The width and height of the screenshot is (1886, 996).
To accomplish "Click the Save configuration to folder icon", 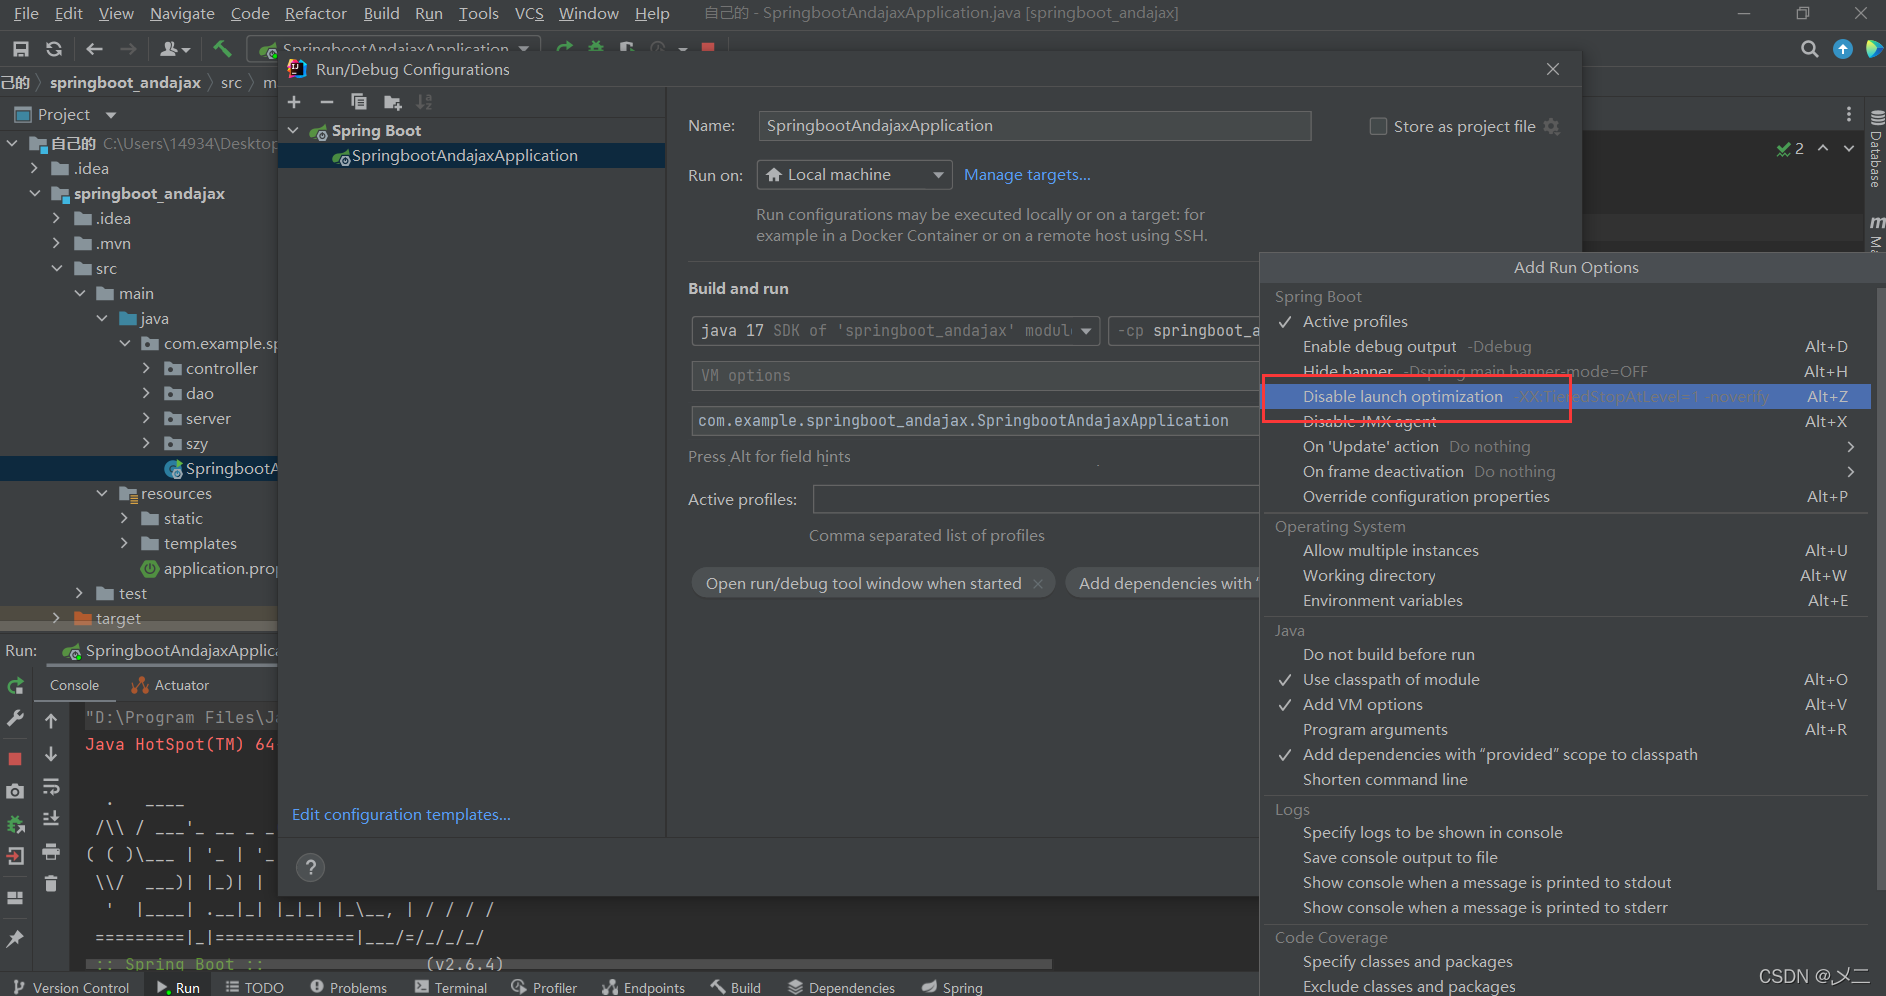I will pos(392,102).
